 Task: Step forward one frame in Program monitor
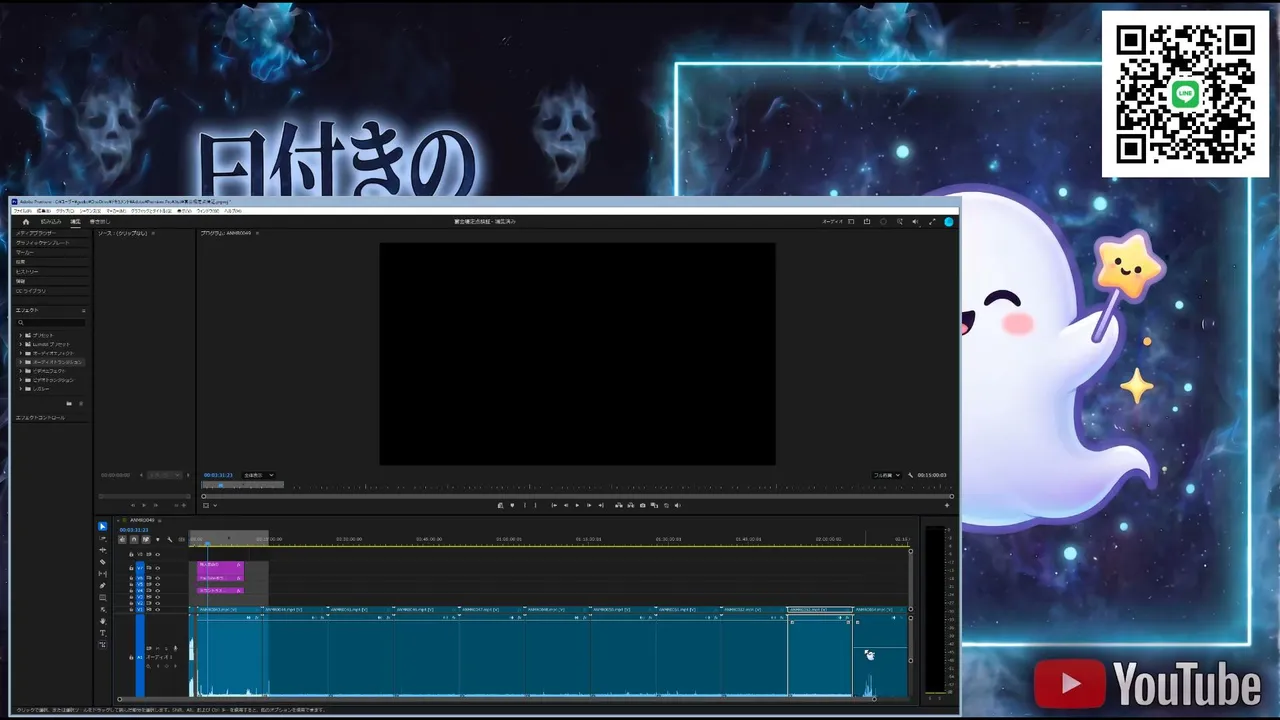[589, 505]
